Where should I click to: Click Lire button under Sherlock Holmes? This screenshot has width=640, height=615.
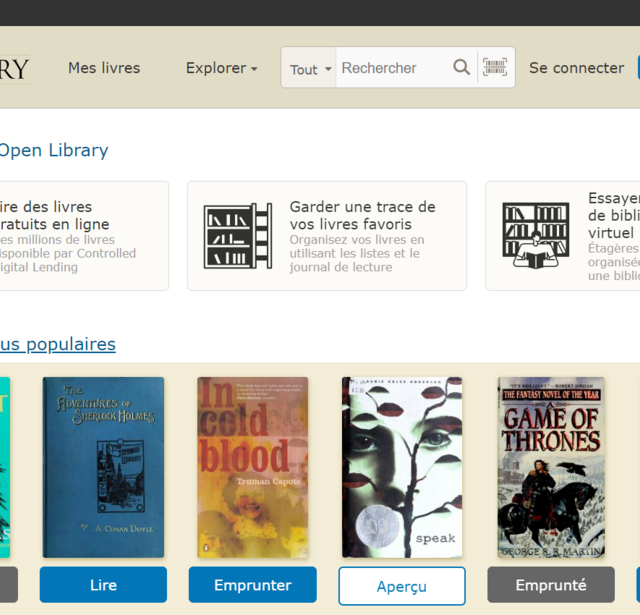coord(103,584)
